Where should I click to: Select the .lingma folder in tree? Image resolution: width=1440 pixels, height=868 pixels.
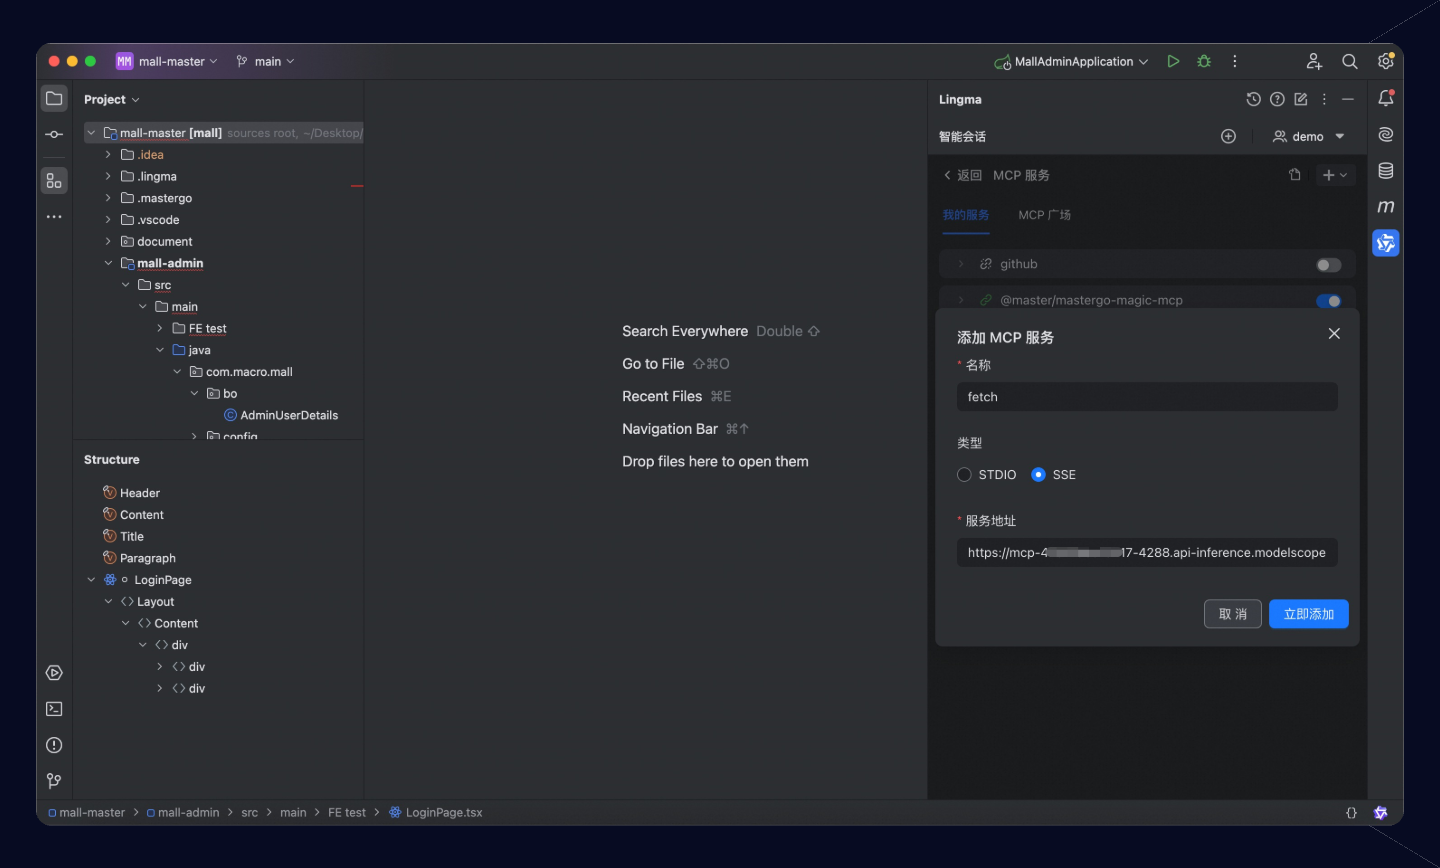click(x=157, y=177)
